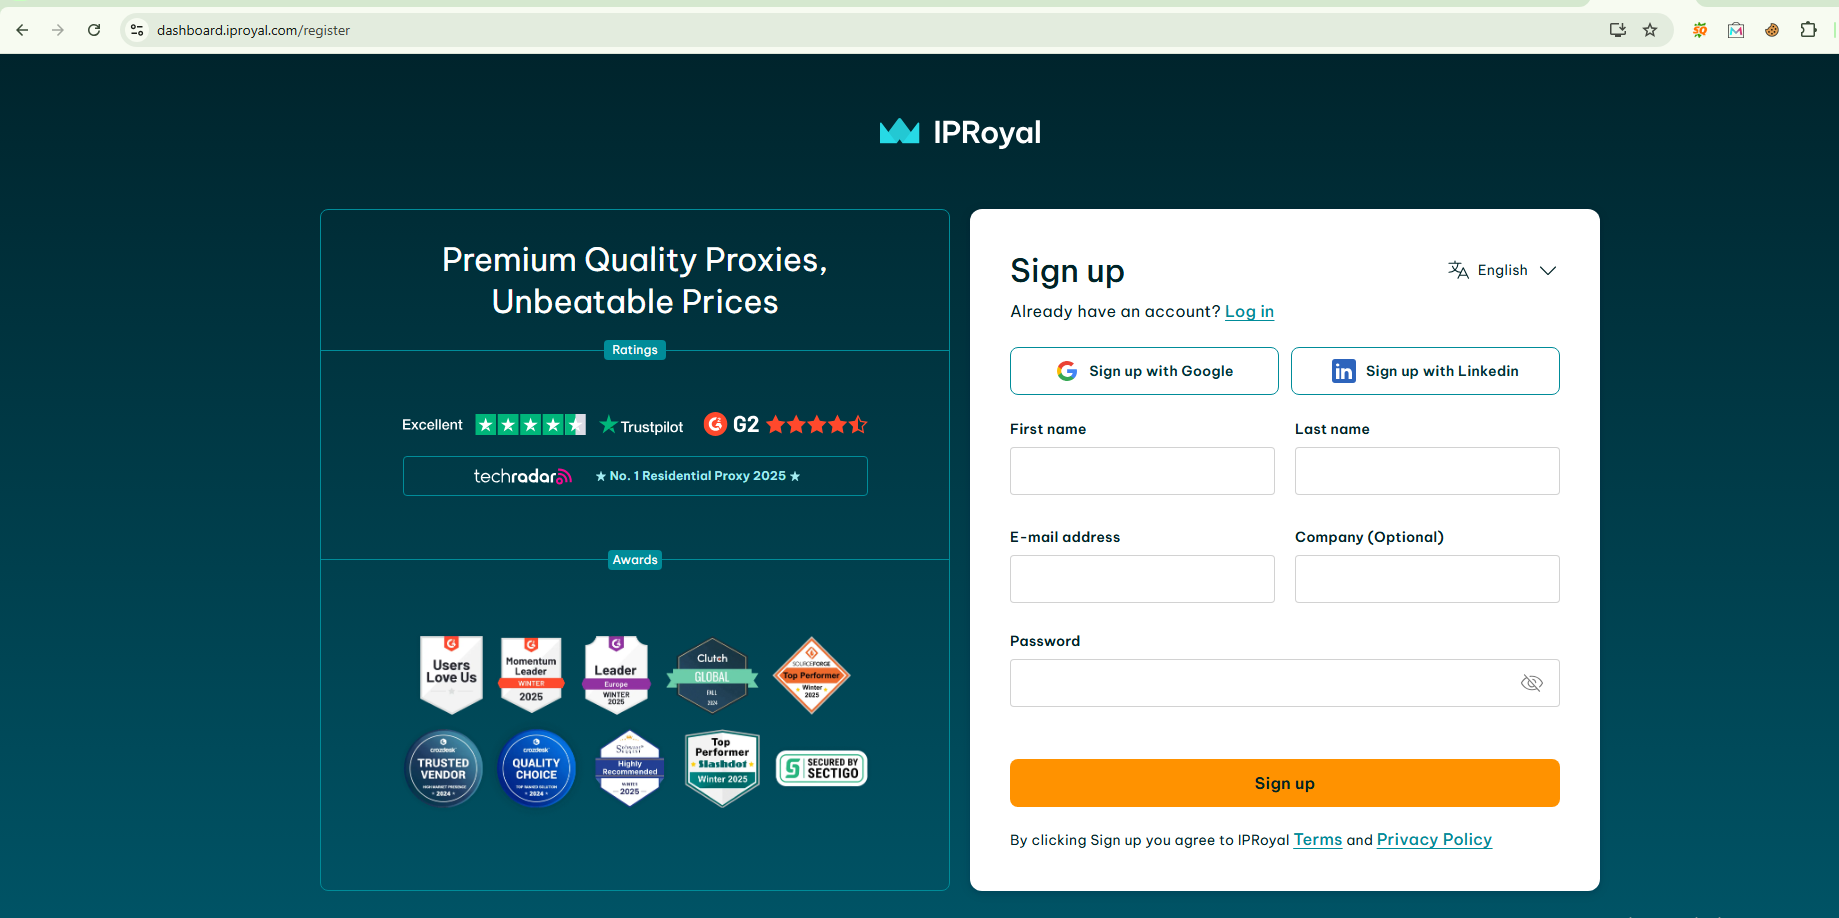Click the E-mail address field
Screen dimensions: 1839x918
(x=1142, y=579)
